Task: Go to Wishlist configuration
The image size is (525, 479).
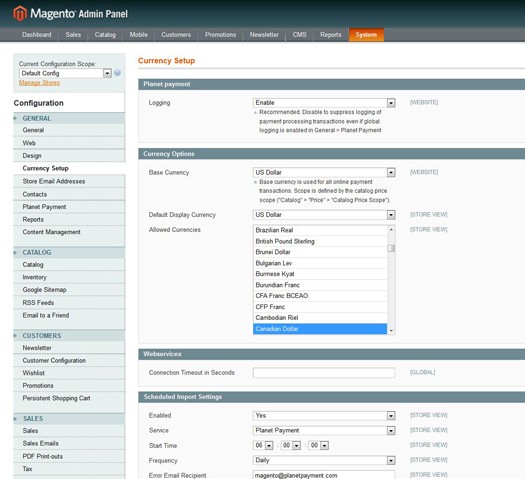Action: pos(69,373)
